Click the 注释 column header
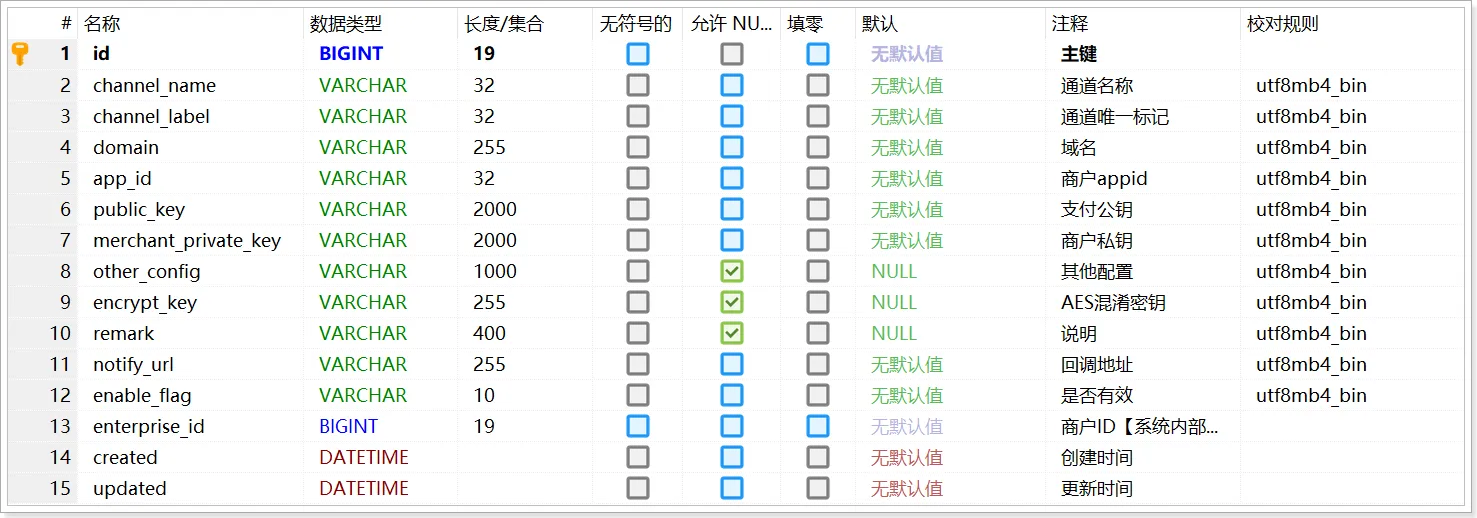1477x518 pixels. pos(1070,24)
